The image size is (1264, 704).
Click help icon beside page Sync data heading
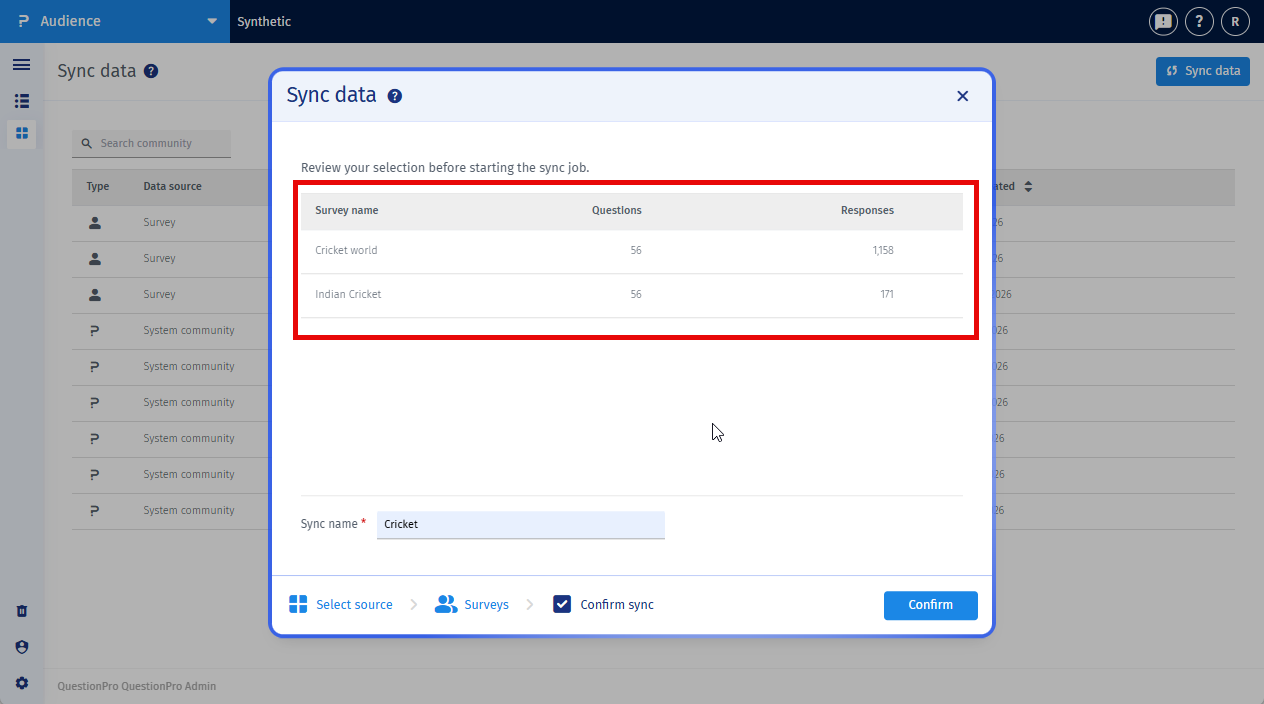[x=151, y=71]
